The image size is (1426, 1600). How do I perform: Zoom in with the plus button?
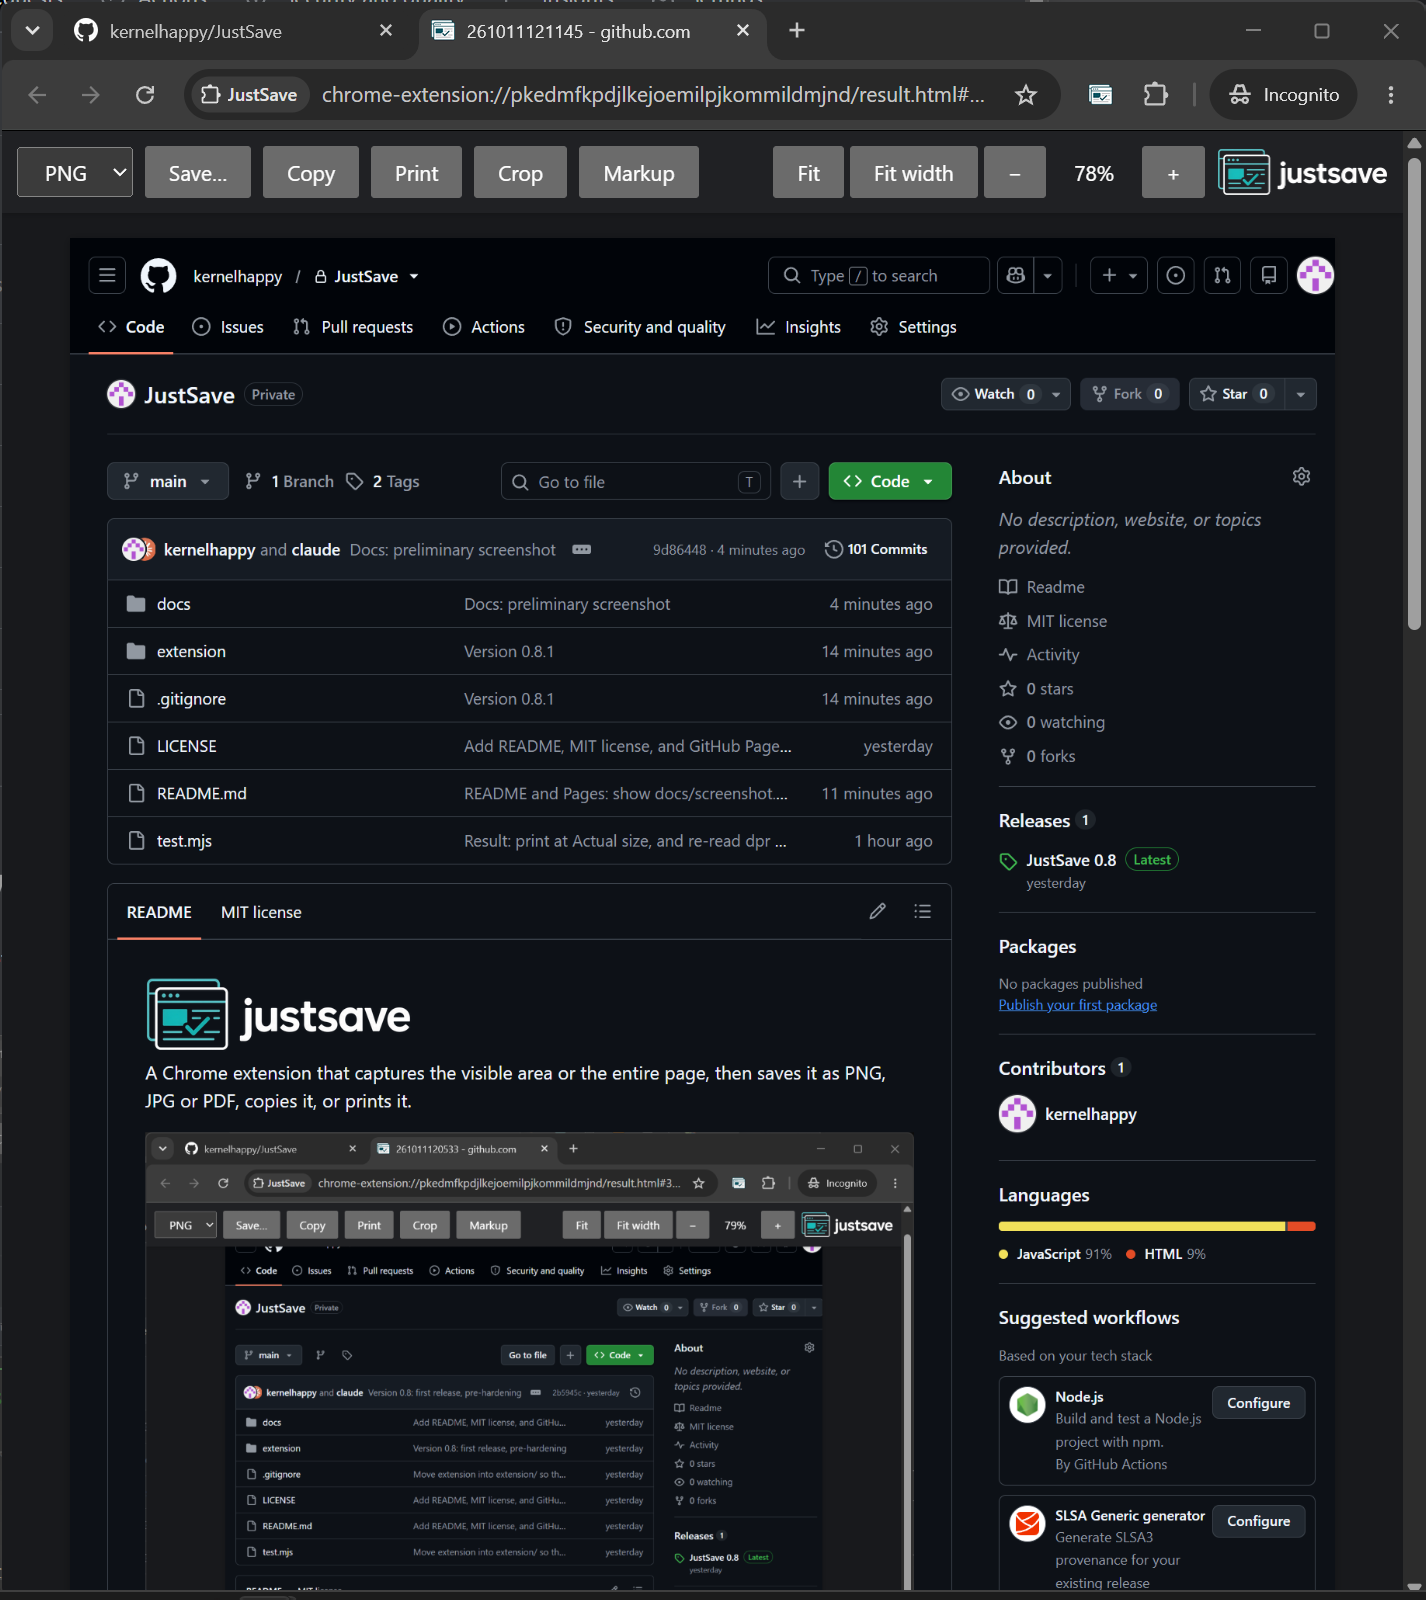(x=1173, y=172)
